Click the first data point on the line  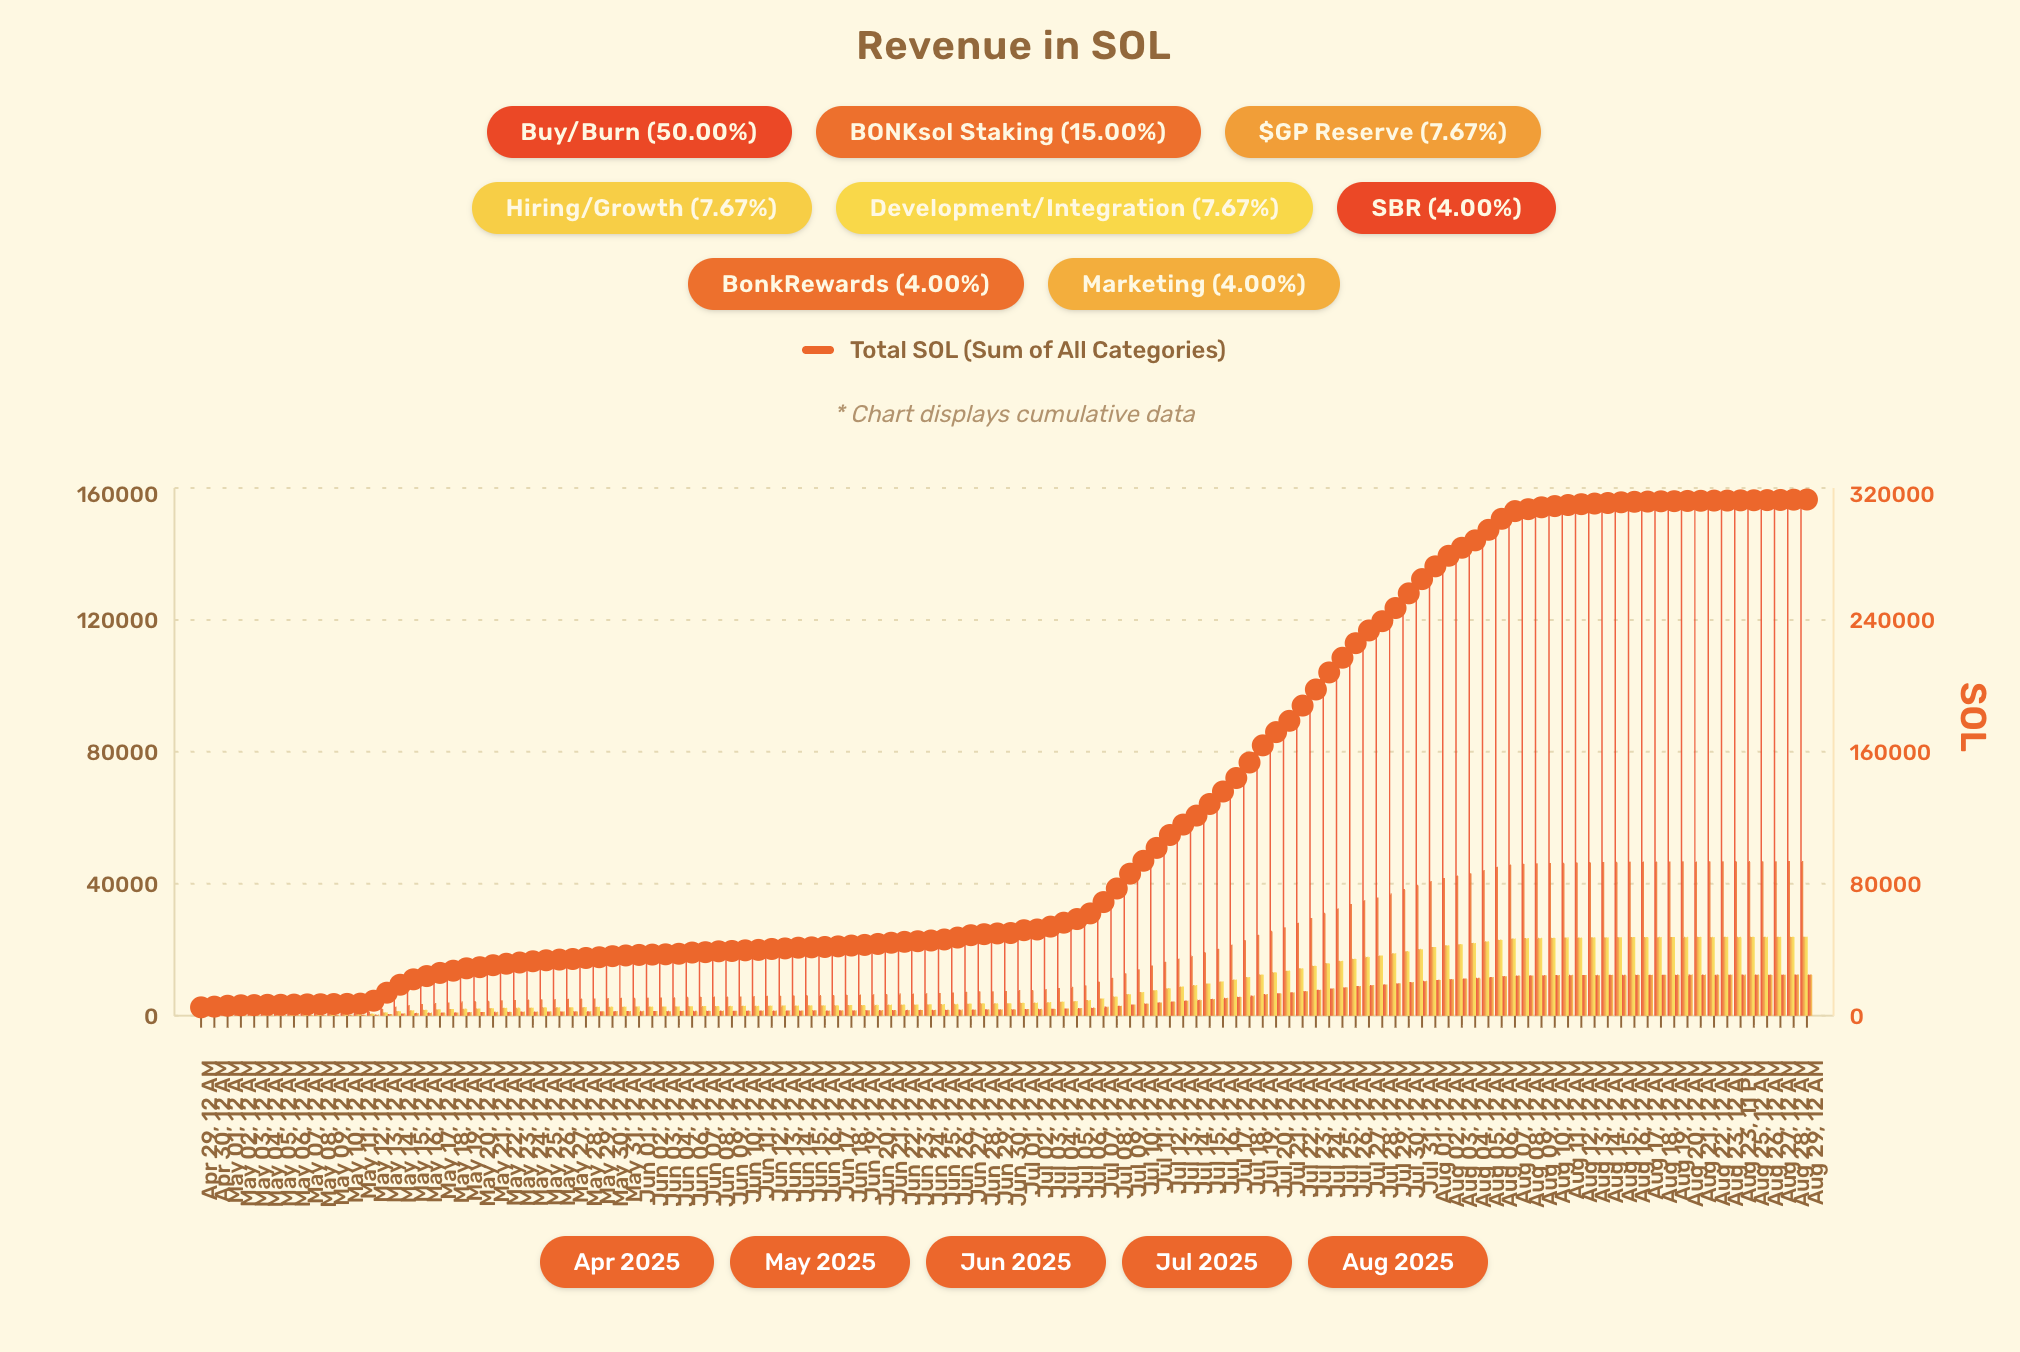pyautogui.click(x=201, y=1007)
